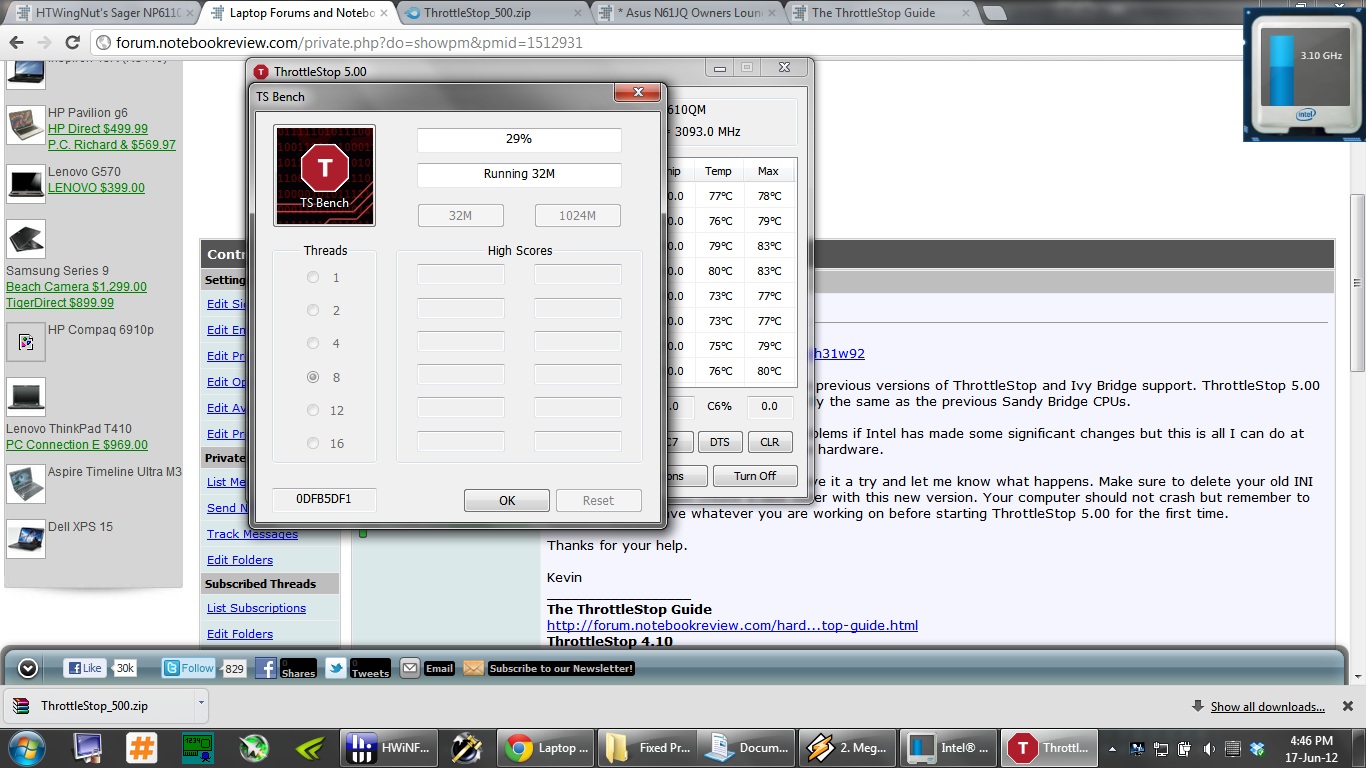Collapse the bottom social toolbar chevron
Image resolution: width=1366 pixels, height=768 pixels.
click(x=28, y=668)
